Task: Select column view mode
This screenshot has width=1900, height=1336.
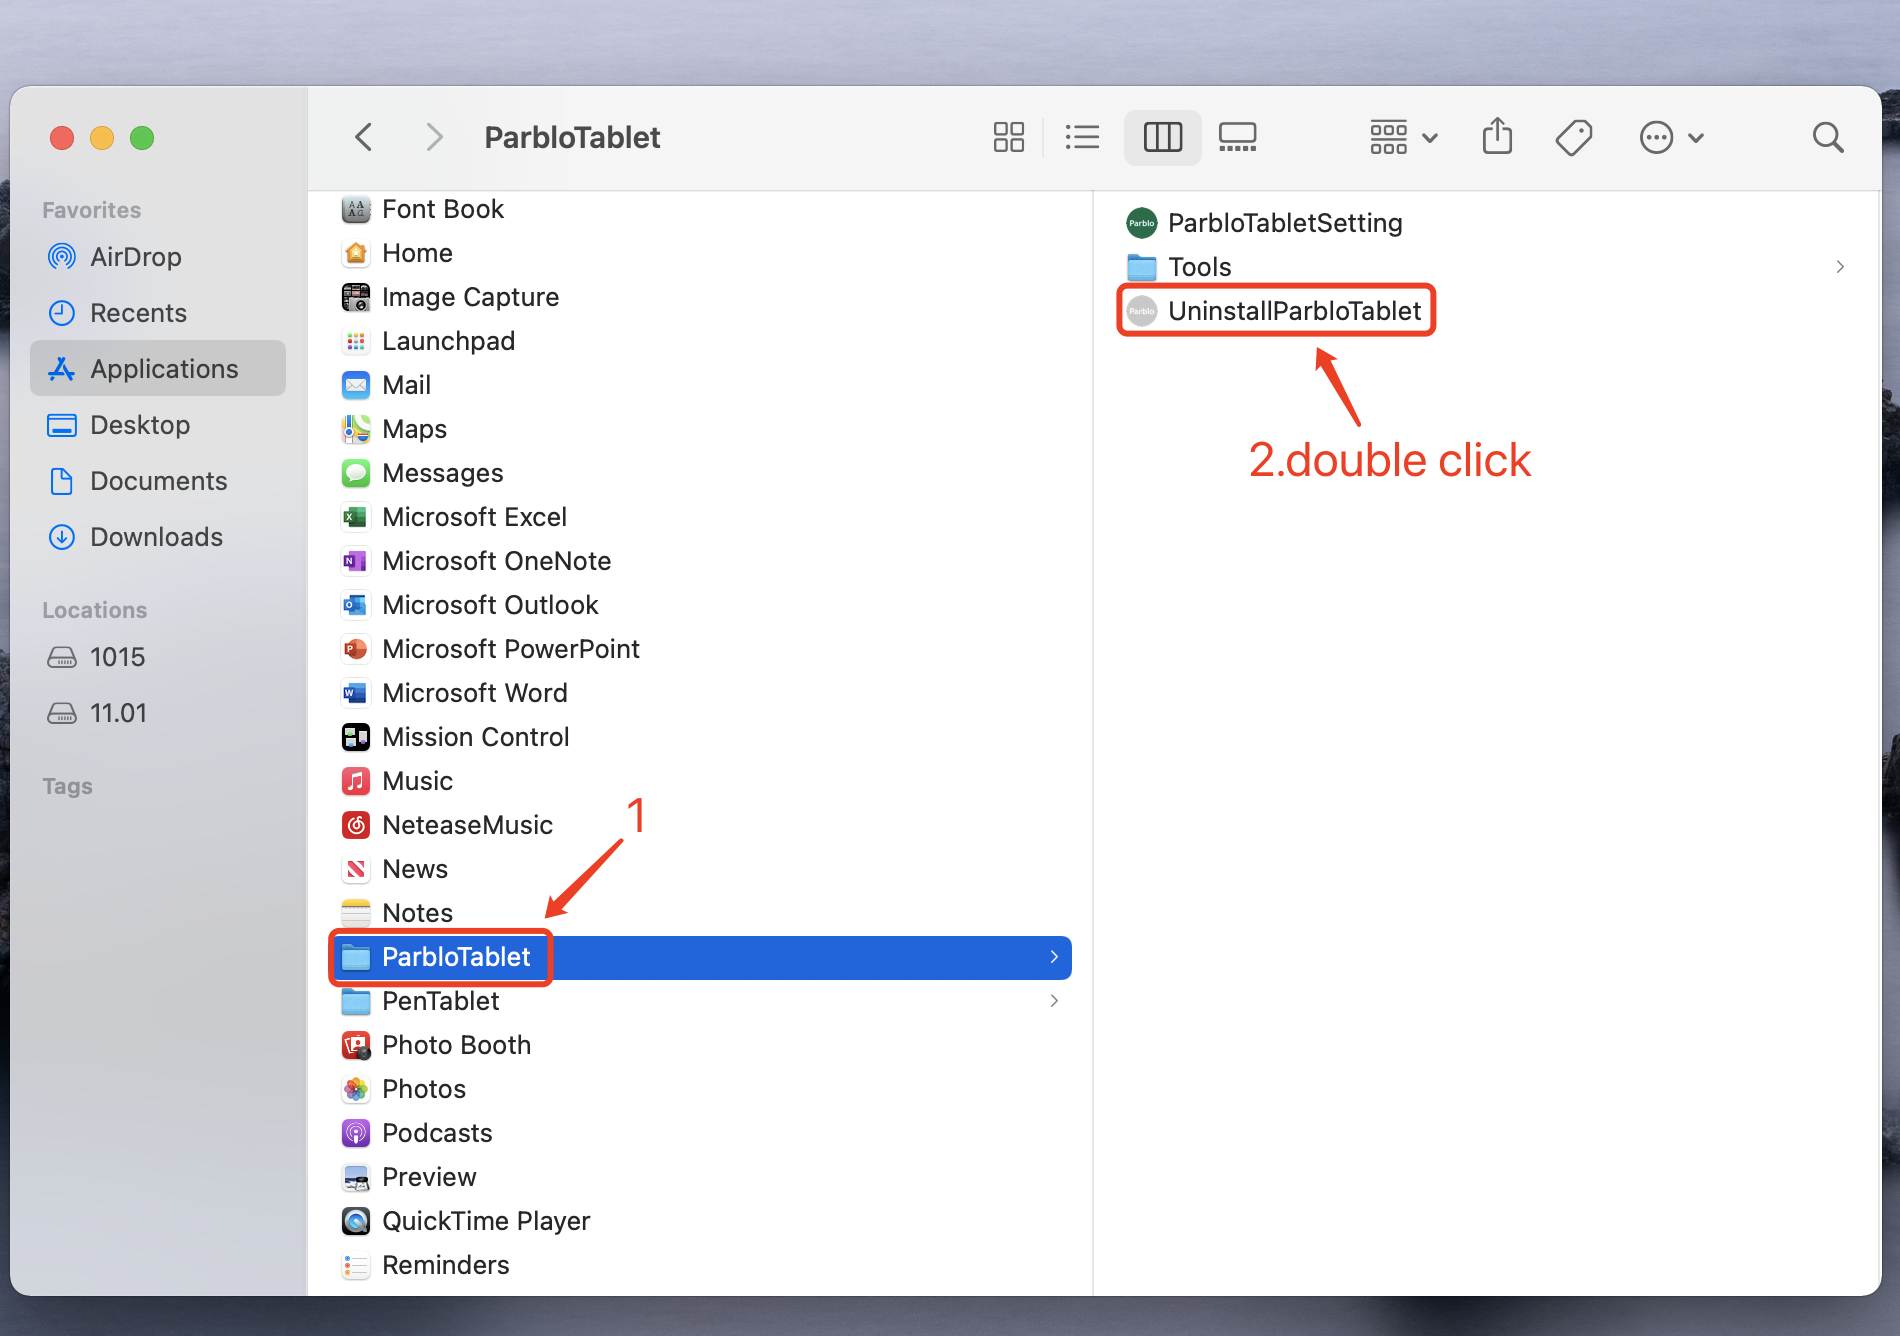Action: point(1162,137)
